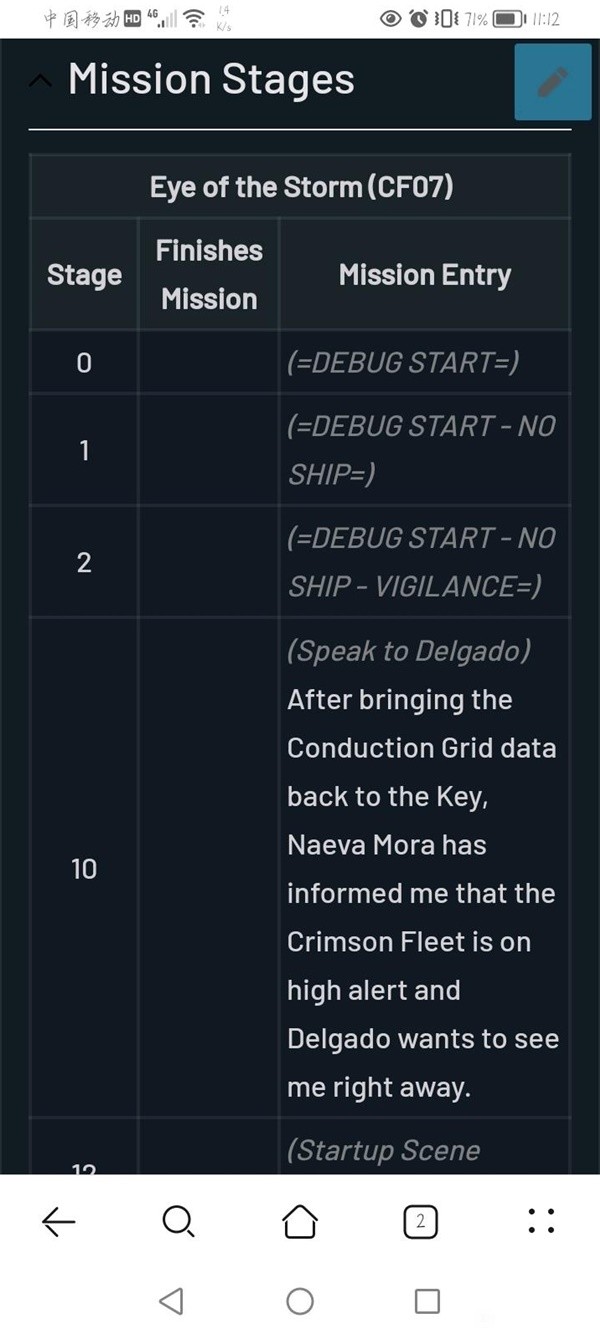Tap Android home circle navigation button
The image size is (600, 1333).
(x=300, y=1300)
